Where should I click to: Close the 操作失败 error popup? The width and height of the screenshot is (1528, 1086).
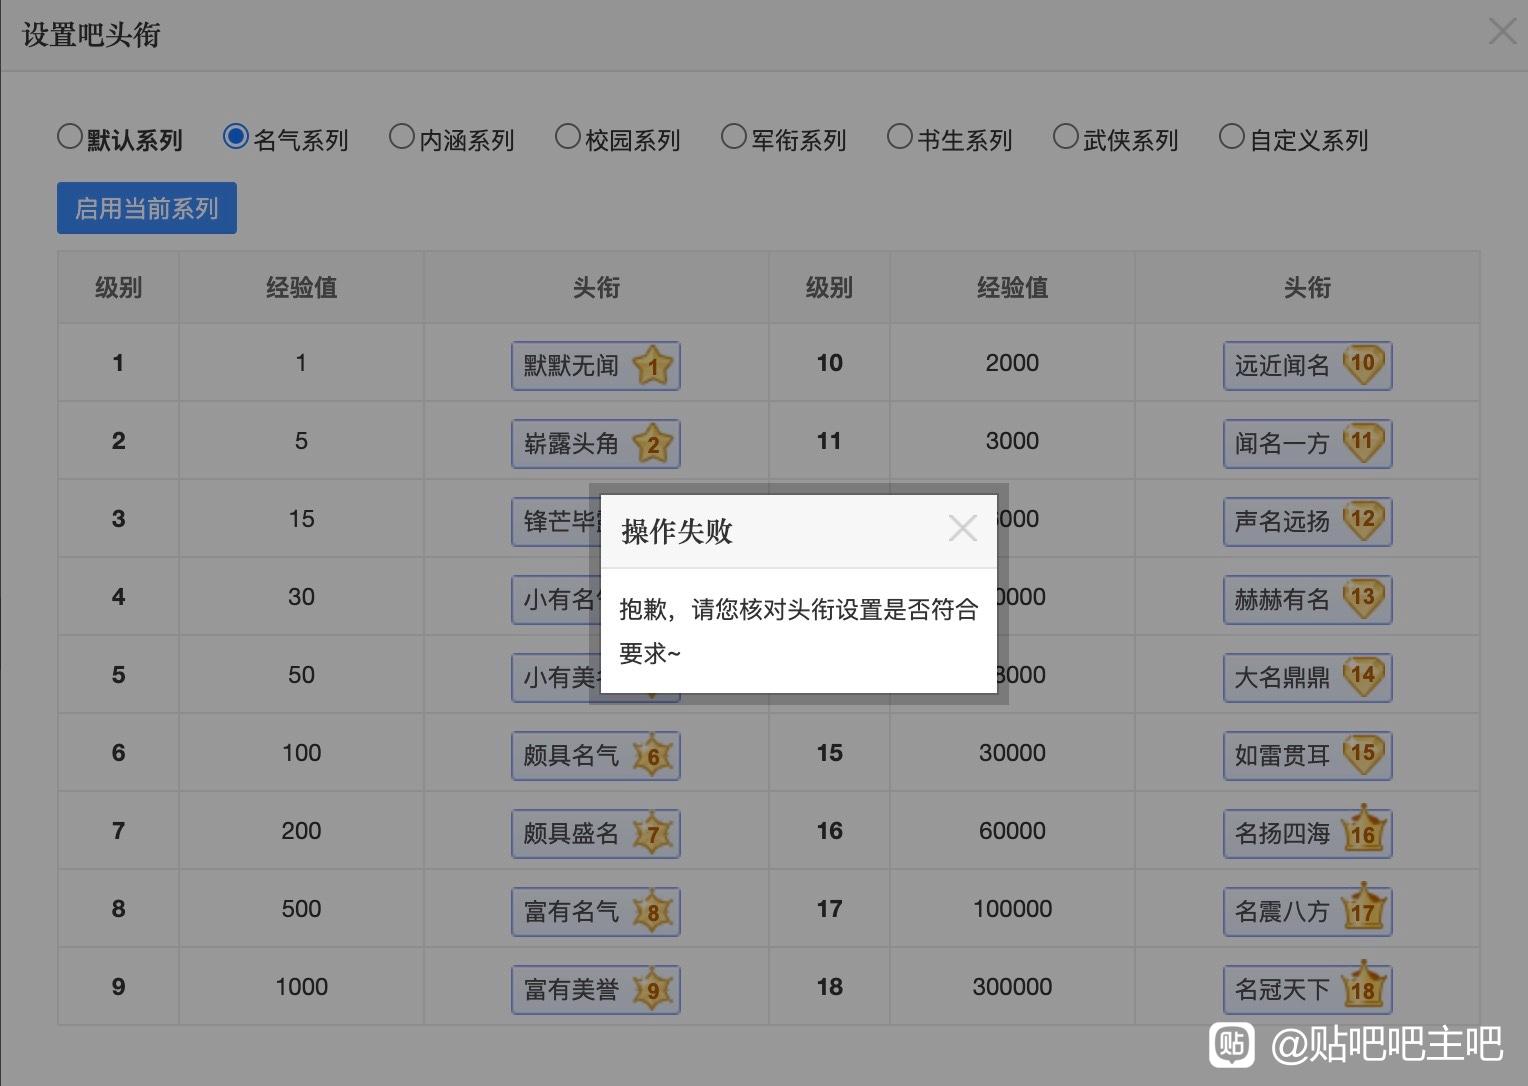click(962, 528)
